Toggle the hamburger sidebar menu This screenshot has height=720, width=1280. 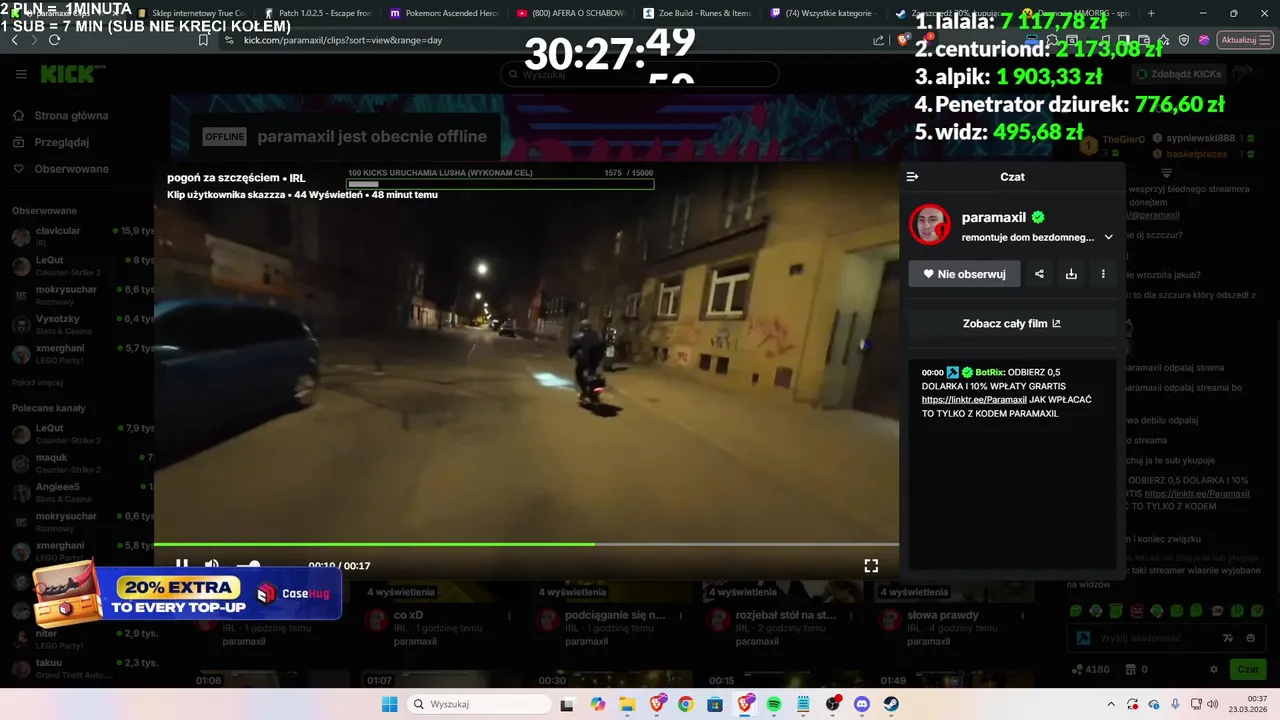click(21, 74)
